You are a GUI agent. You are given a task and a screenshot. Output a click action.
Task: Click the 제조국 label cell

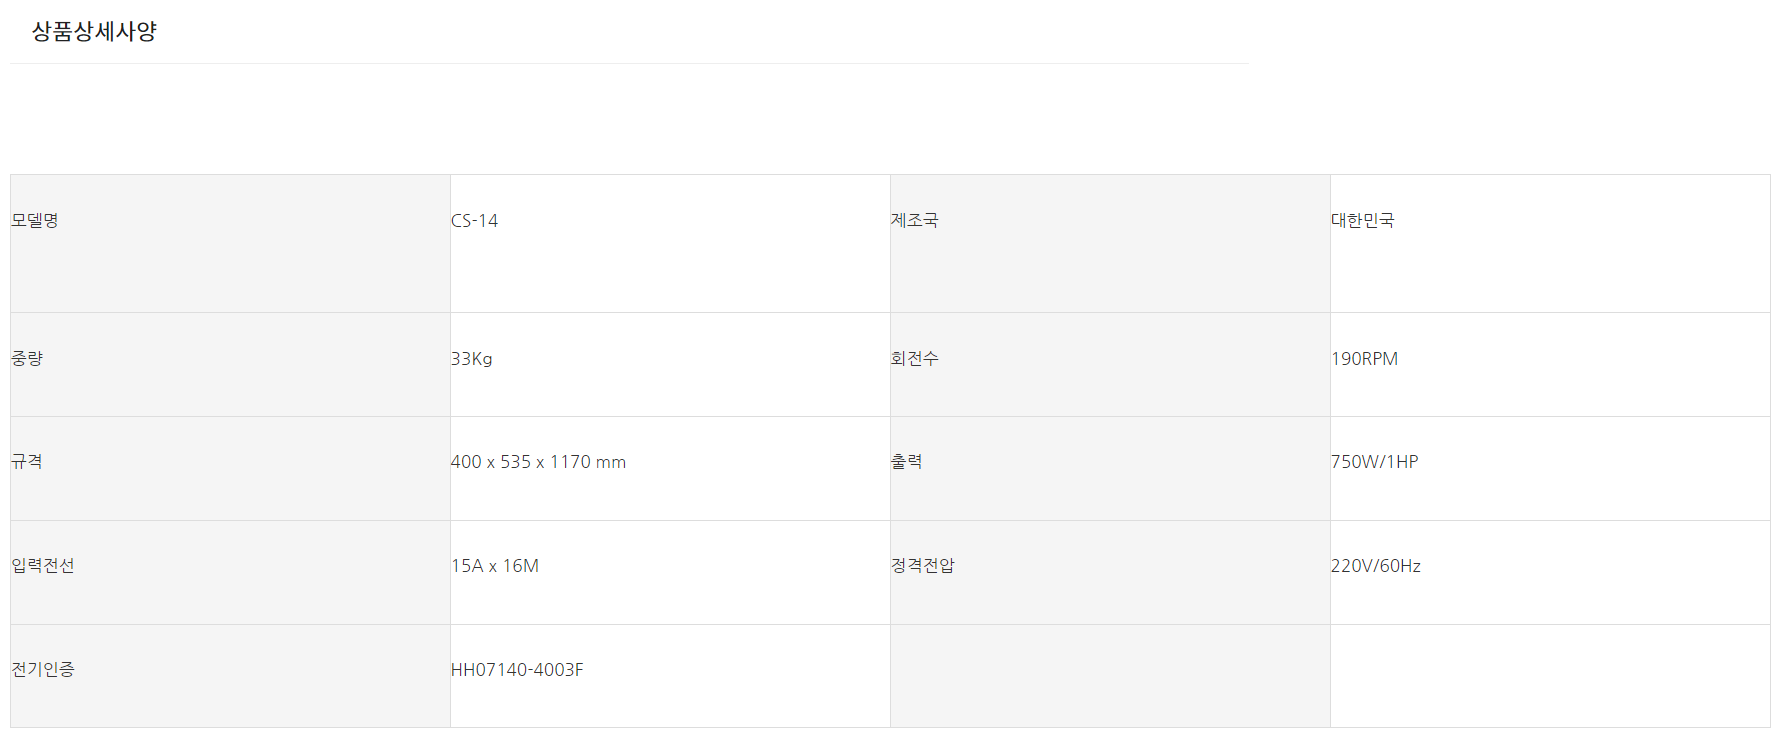pyautogui.click(x=914, y=221)
